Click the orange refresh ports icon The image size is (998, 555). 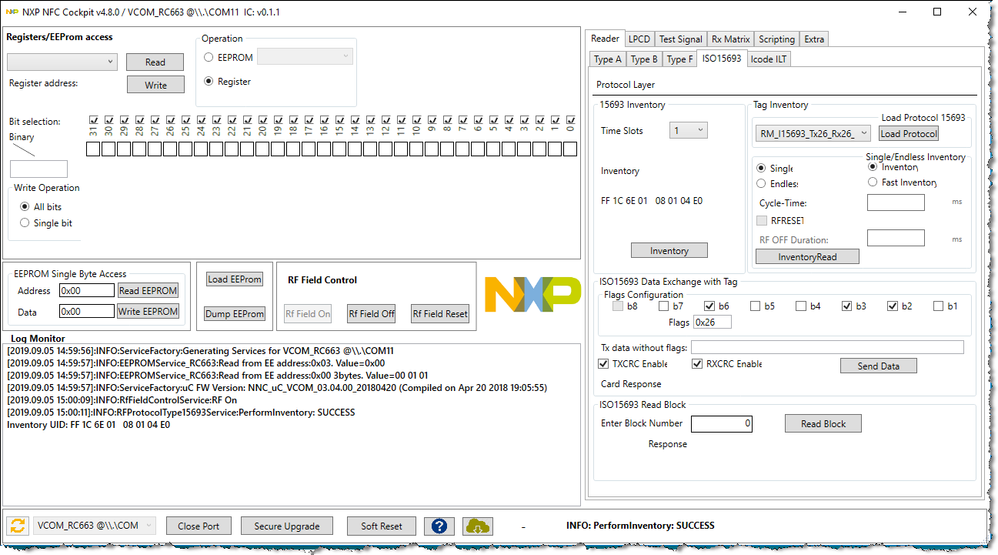(18, 526)
